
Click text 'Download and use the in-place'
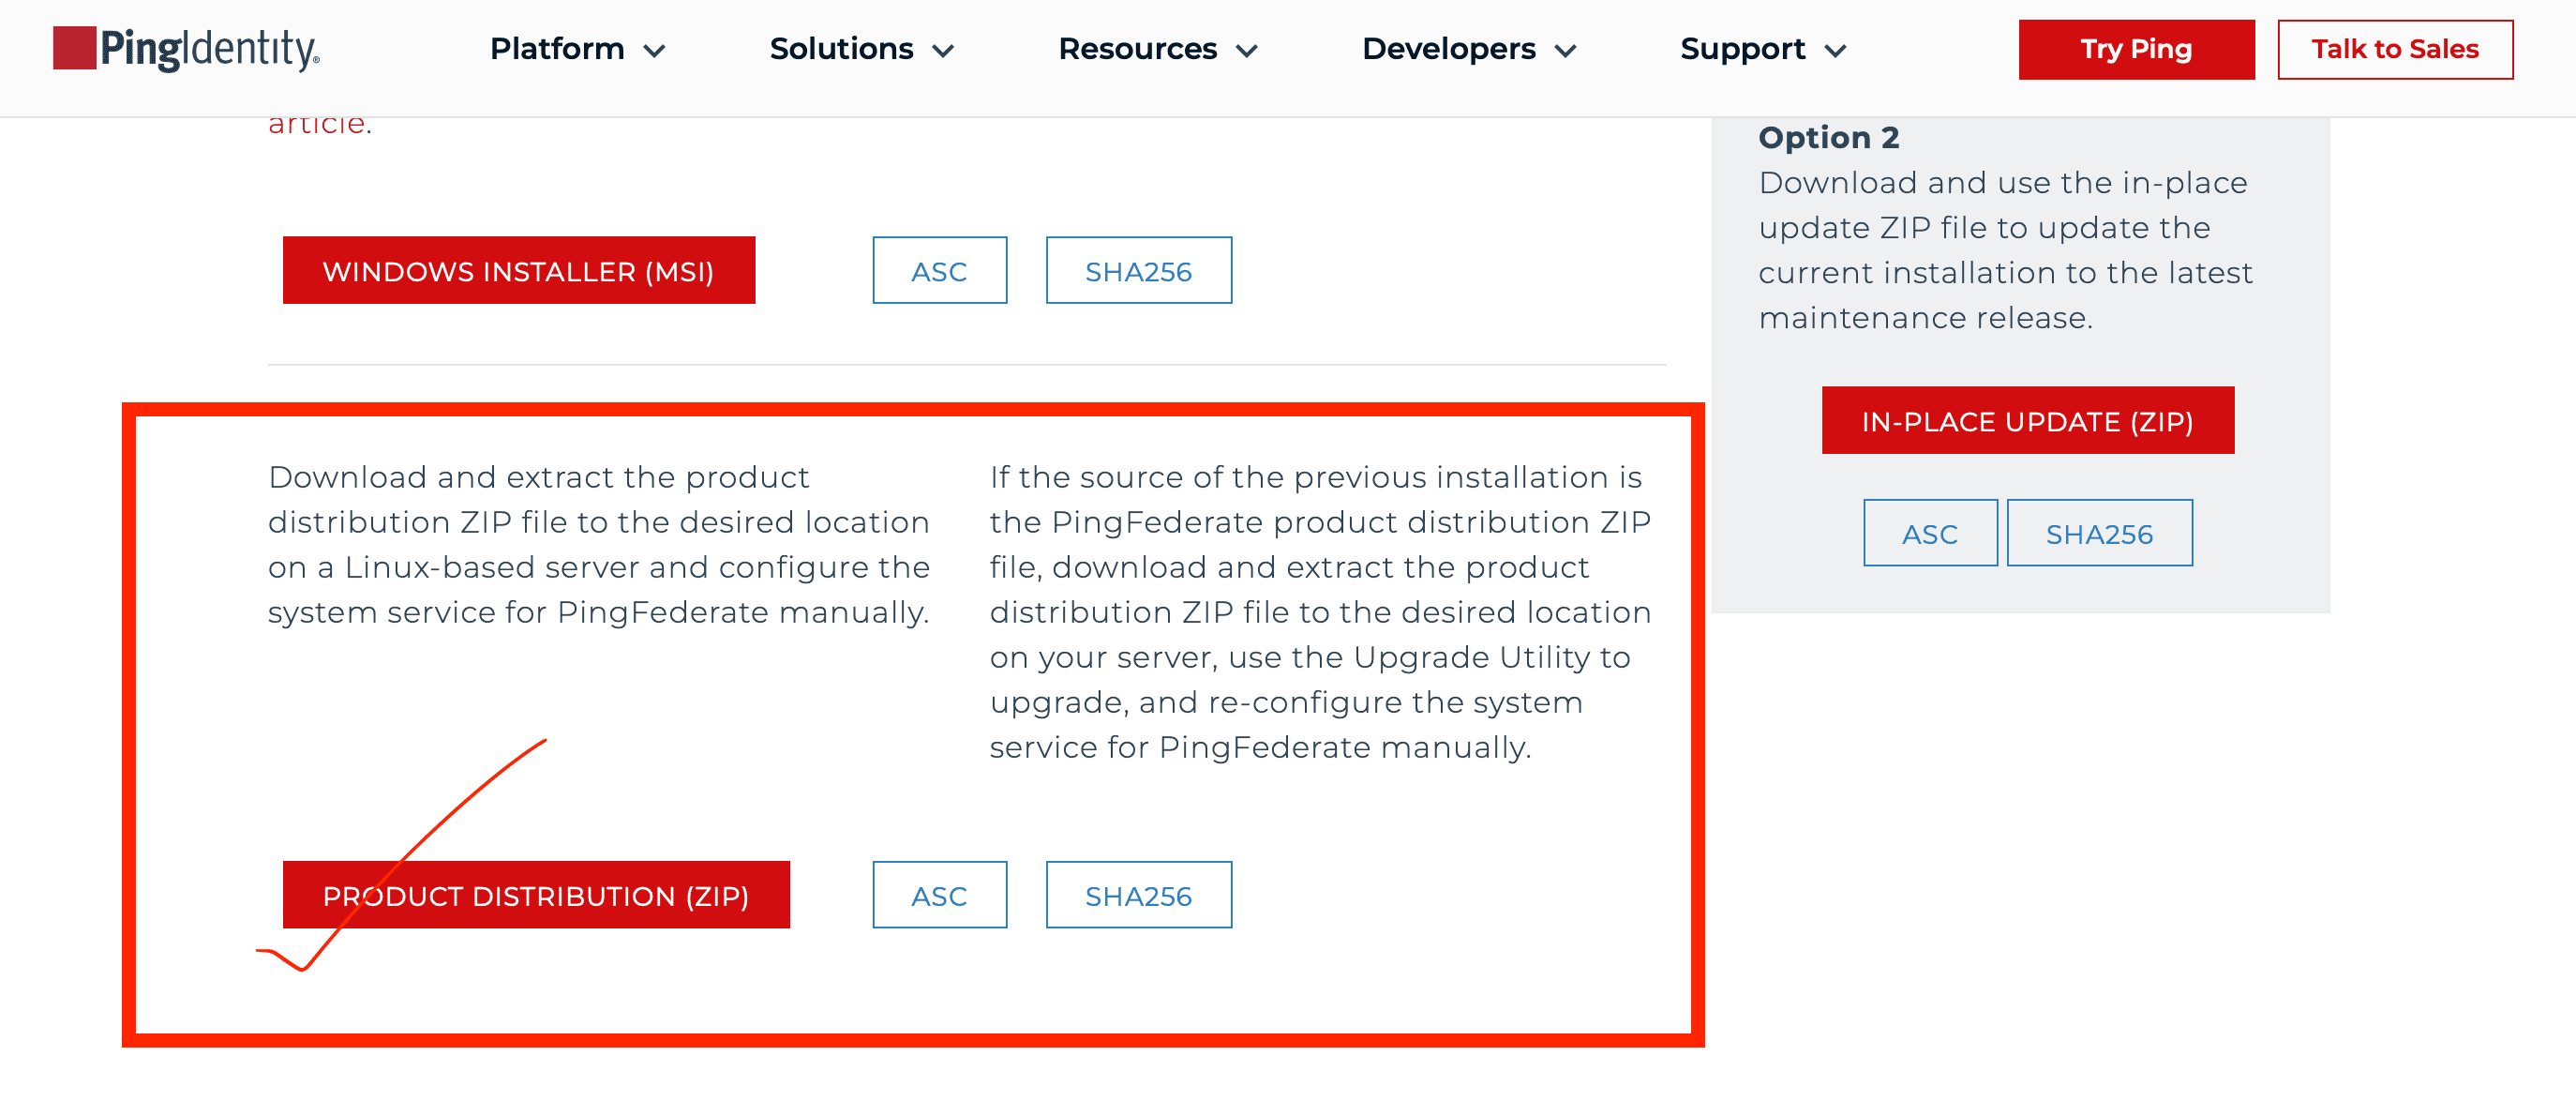tap(2002, 183)
